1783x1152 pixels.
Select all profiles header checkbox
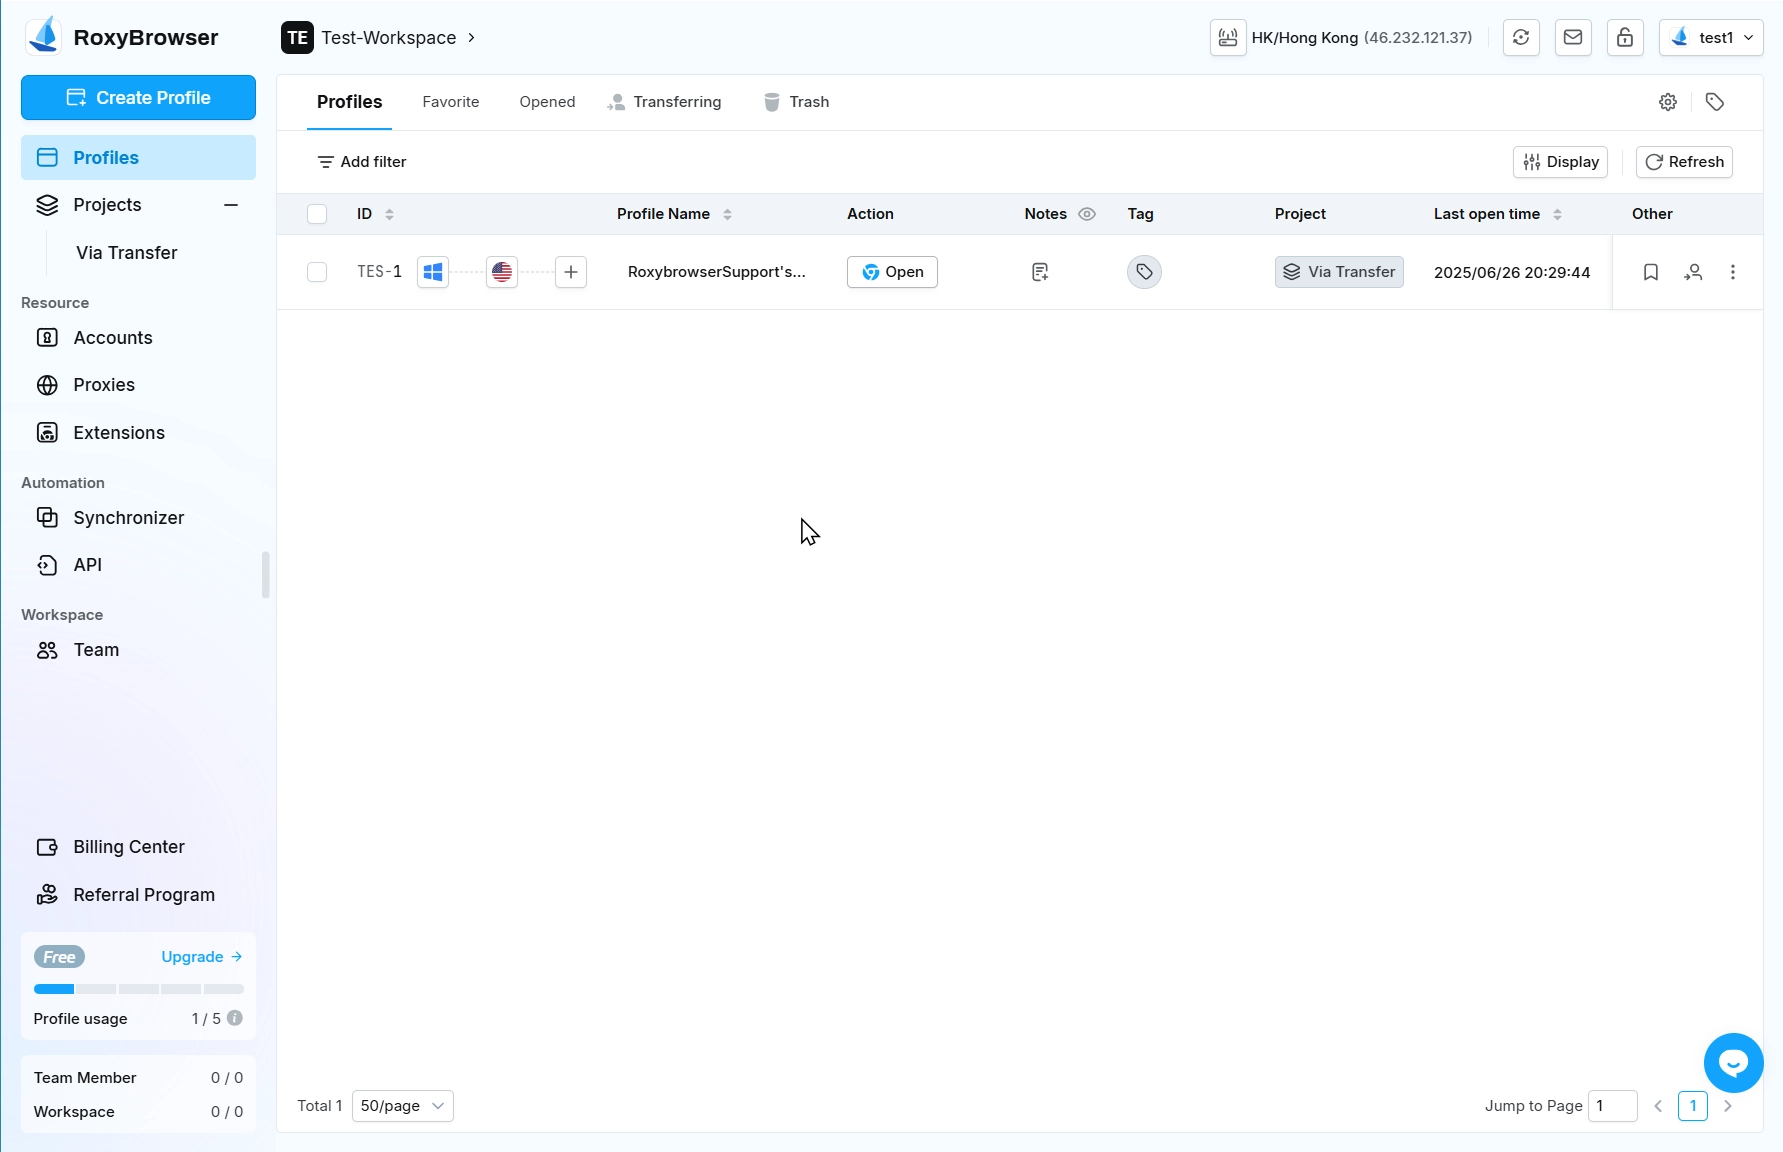[x=317, y=214]
